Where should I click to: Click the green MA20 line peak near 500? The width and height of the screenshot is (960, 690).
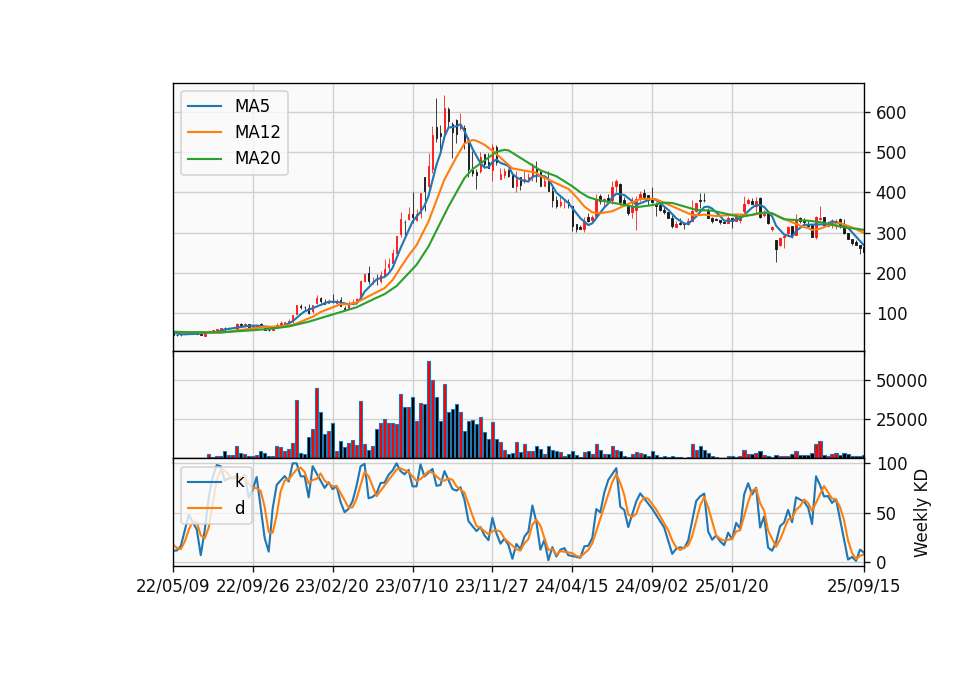[x=504, y=149]
